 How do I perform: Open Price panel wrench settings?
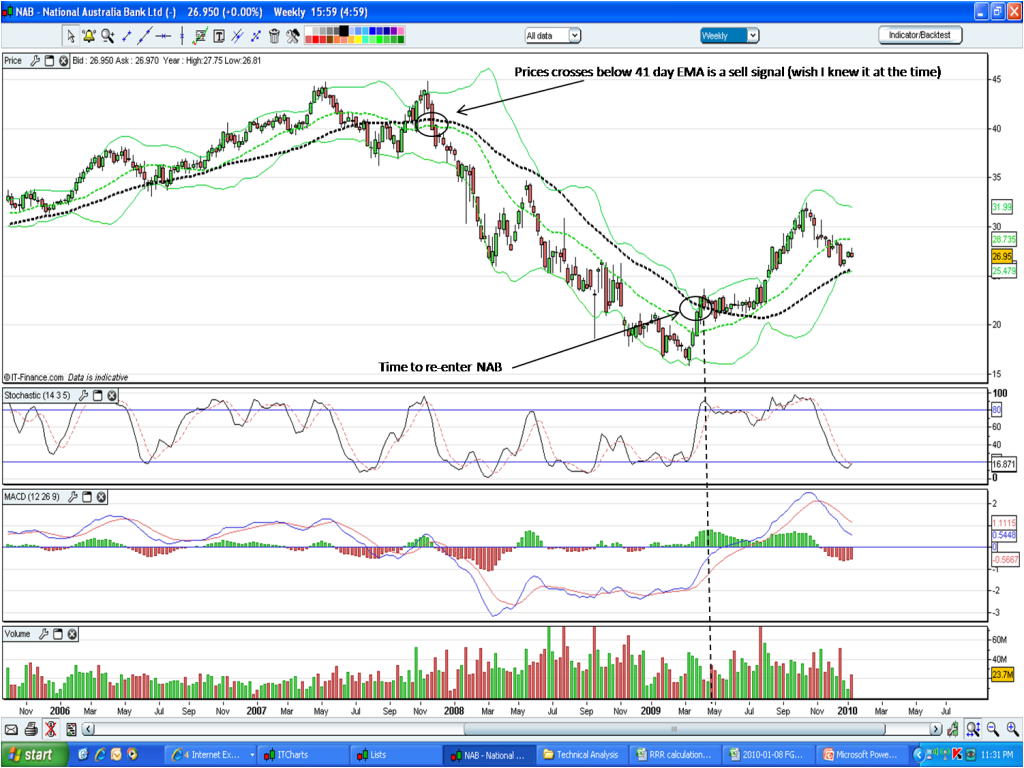(x=35, y=61)
